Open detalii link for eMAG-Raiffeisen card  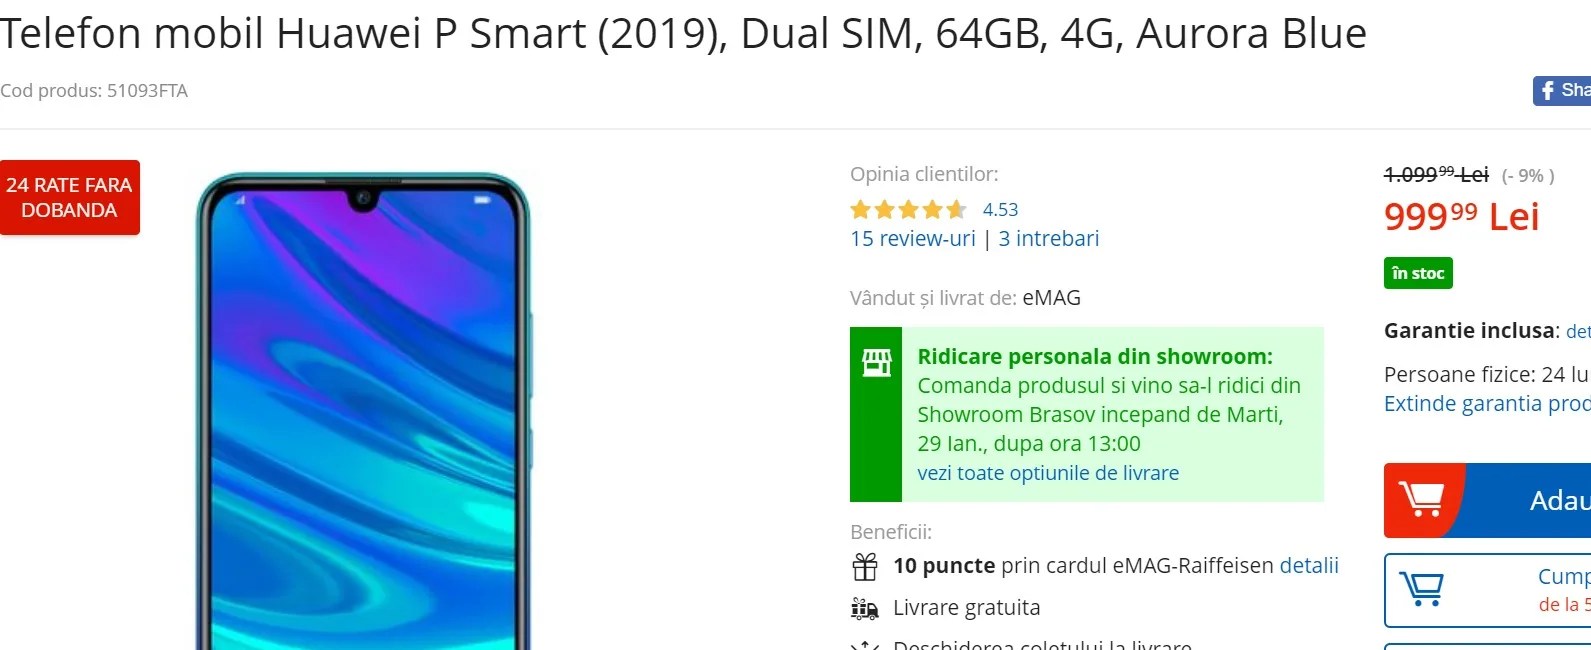1309,566
